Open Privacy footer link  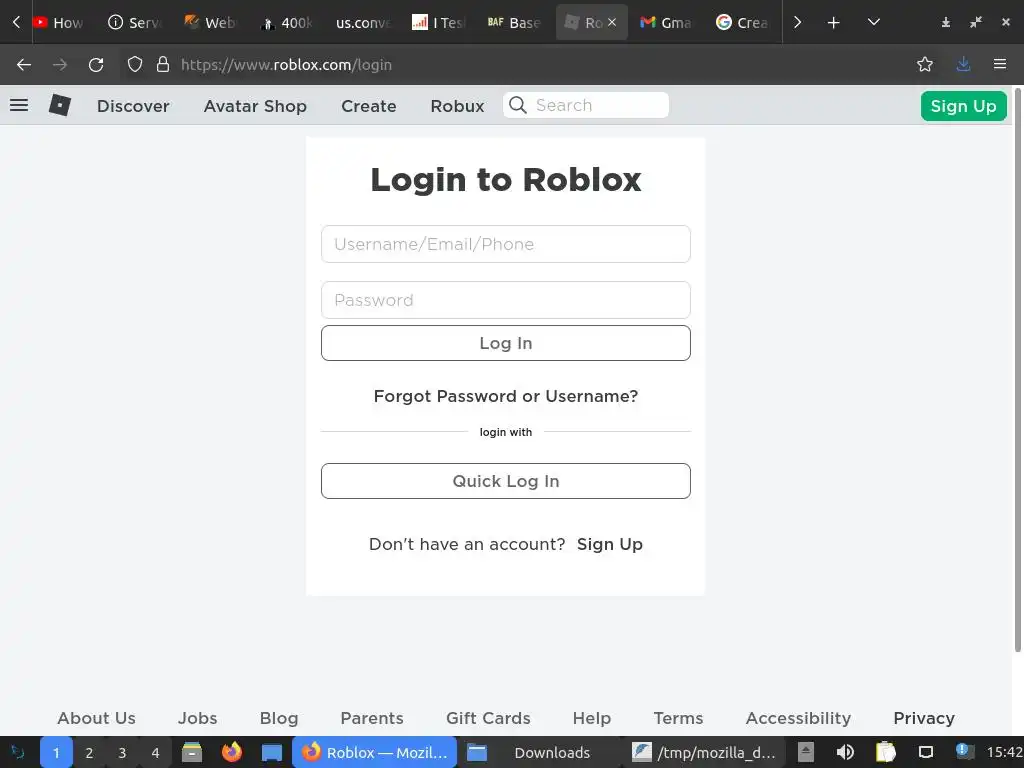923,718
